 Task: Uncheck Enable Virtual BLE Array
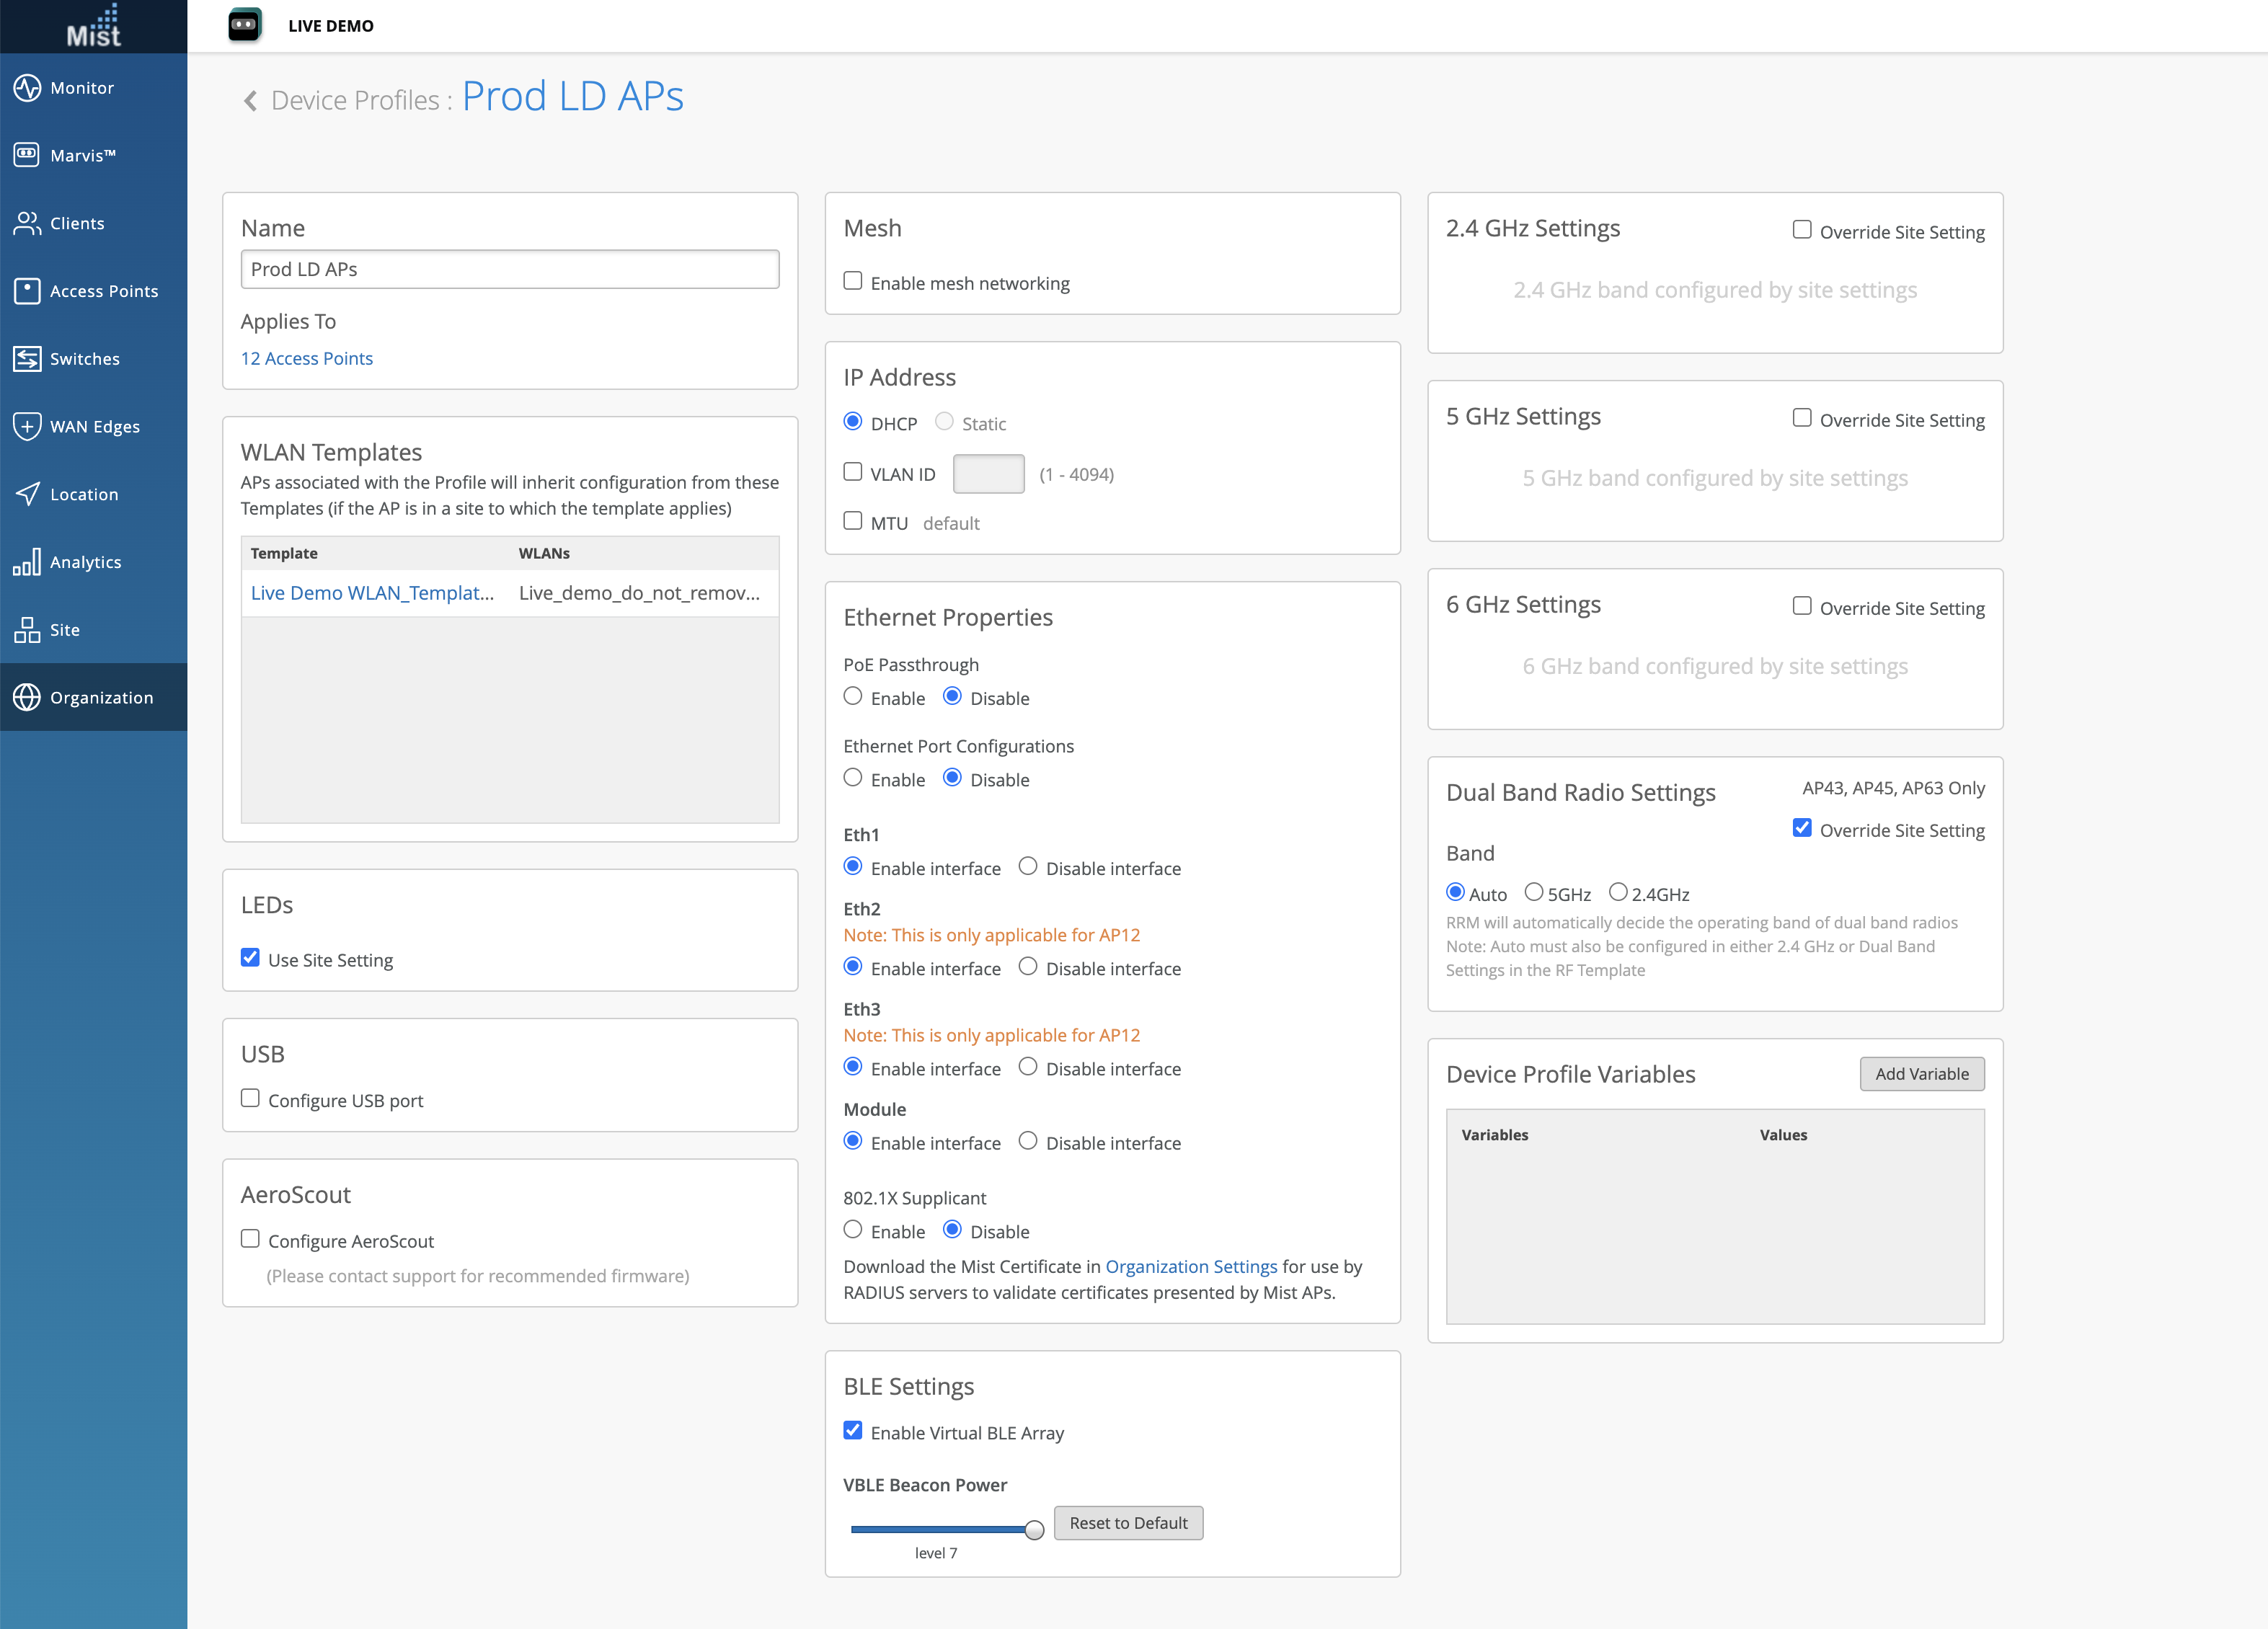pyautogui.click(x=853, y=1431)
